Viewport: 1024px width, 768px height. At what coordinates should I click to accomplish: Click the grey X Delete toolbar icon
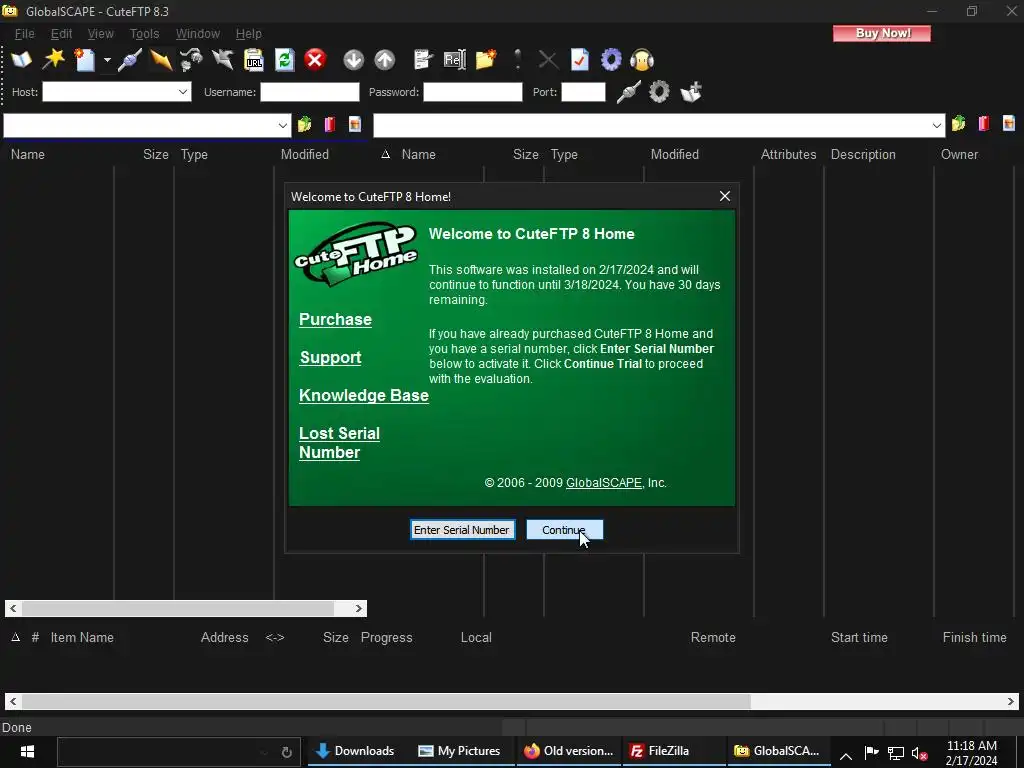point(548,60)
